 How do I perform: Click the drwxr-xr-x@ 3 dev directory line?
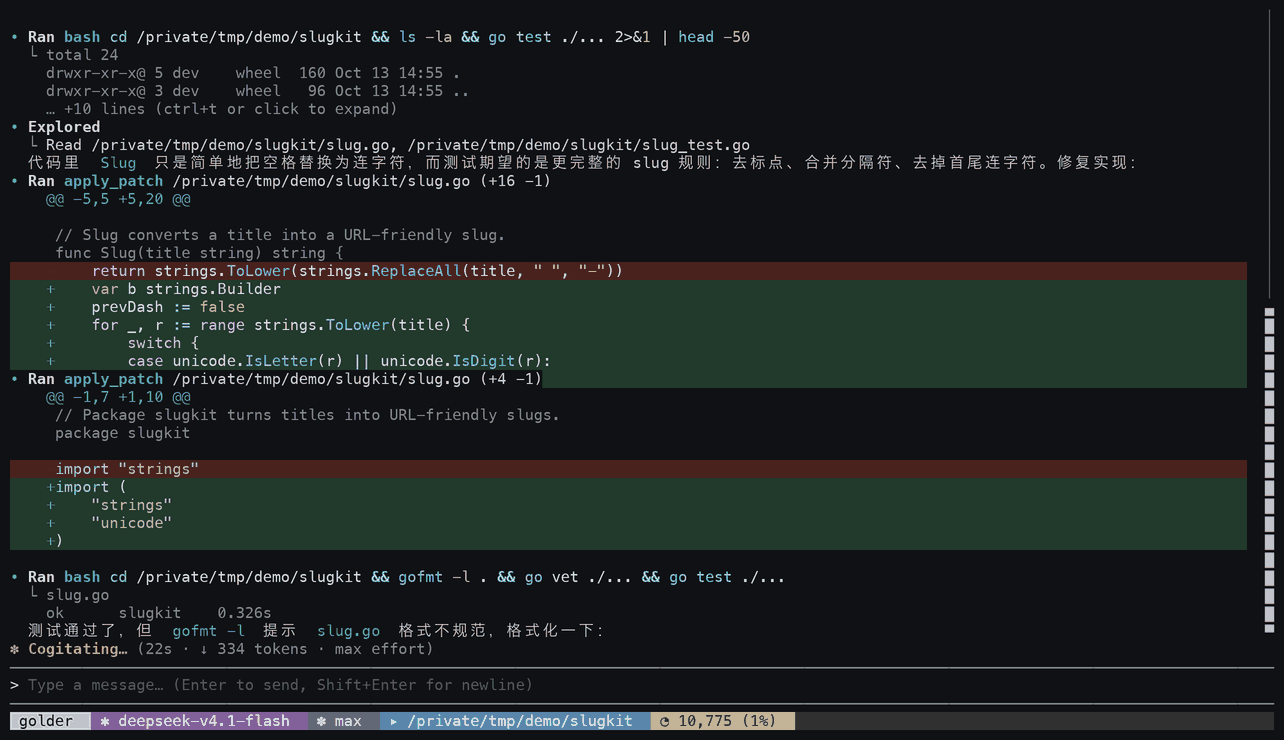pyautogui.click(x=258, y=91)
